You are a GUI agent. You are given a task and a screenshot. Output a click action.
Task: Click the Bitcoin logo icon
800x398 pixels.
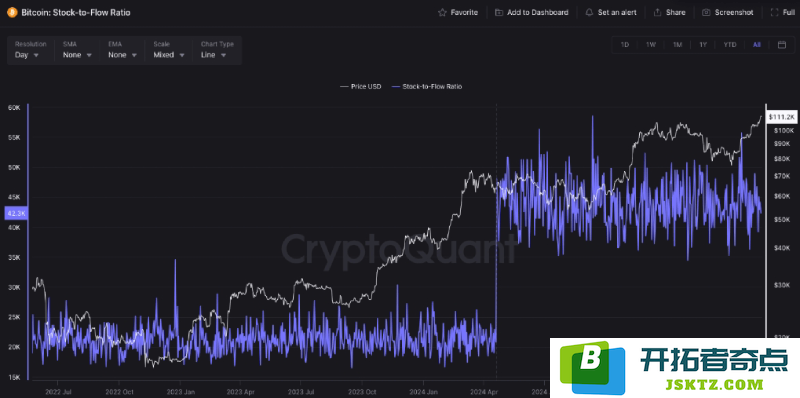point(12,12)
